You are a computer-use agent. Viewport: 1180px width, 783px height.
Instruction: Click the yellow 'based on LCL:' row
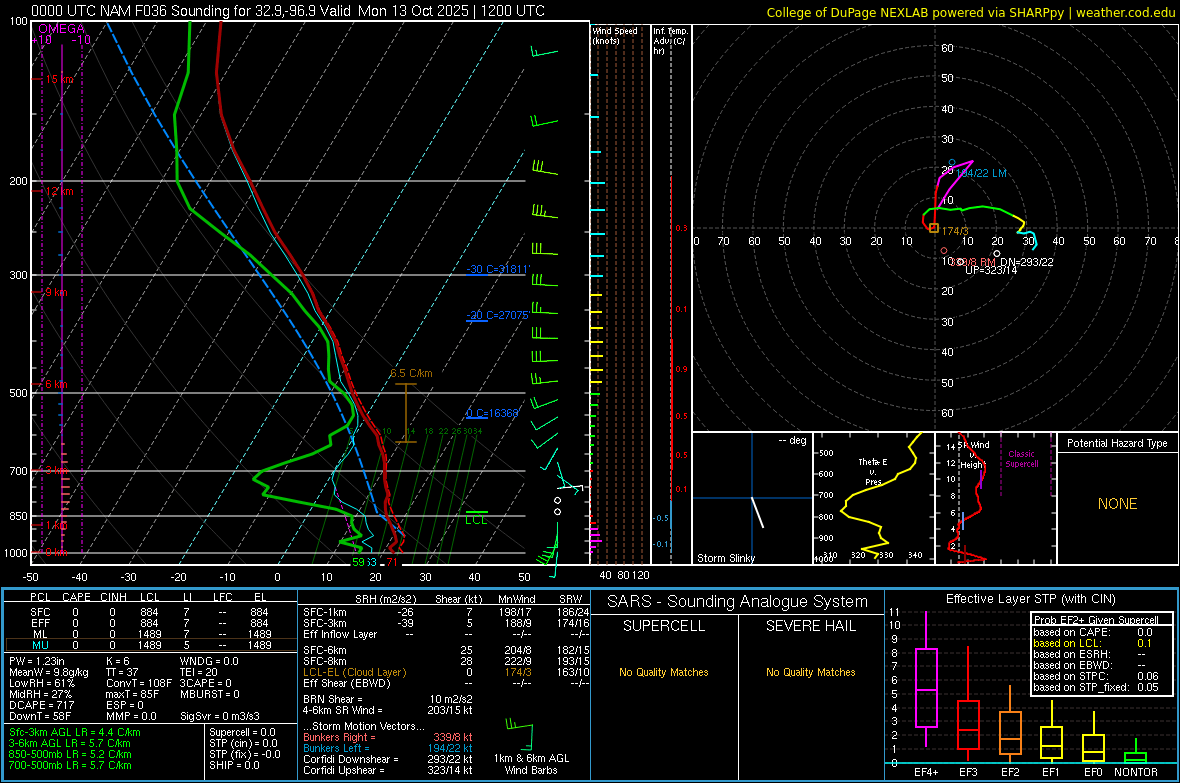[x=1092, y=643]
